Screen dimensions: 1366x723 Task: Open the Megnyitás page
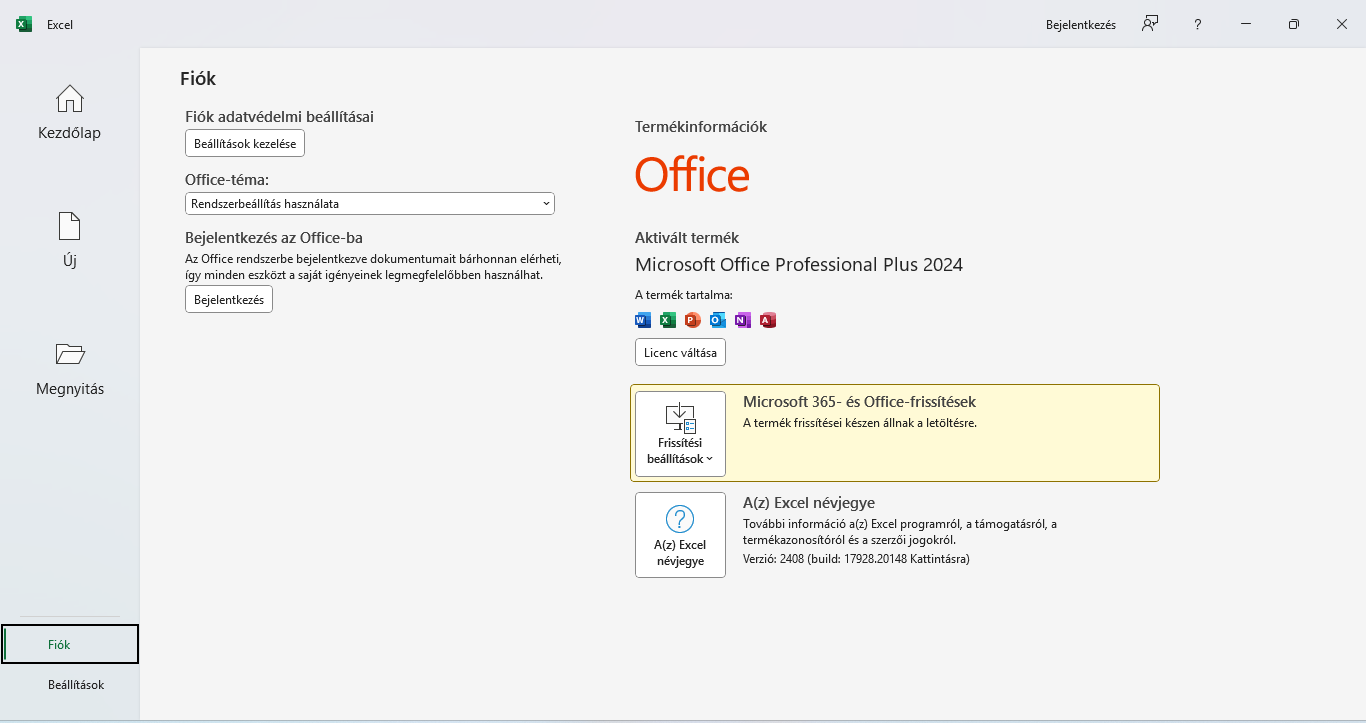coord(69,368)
